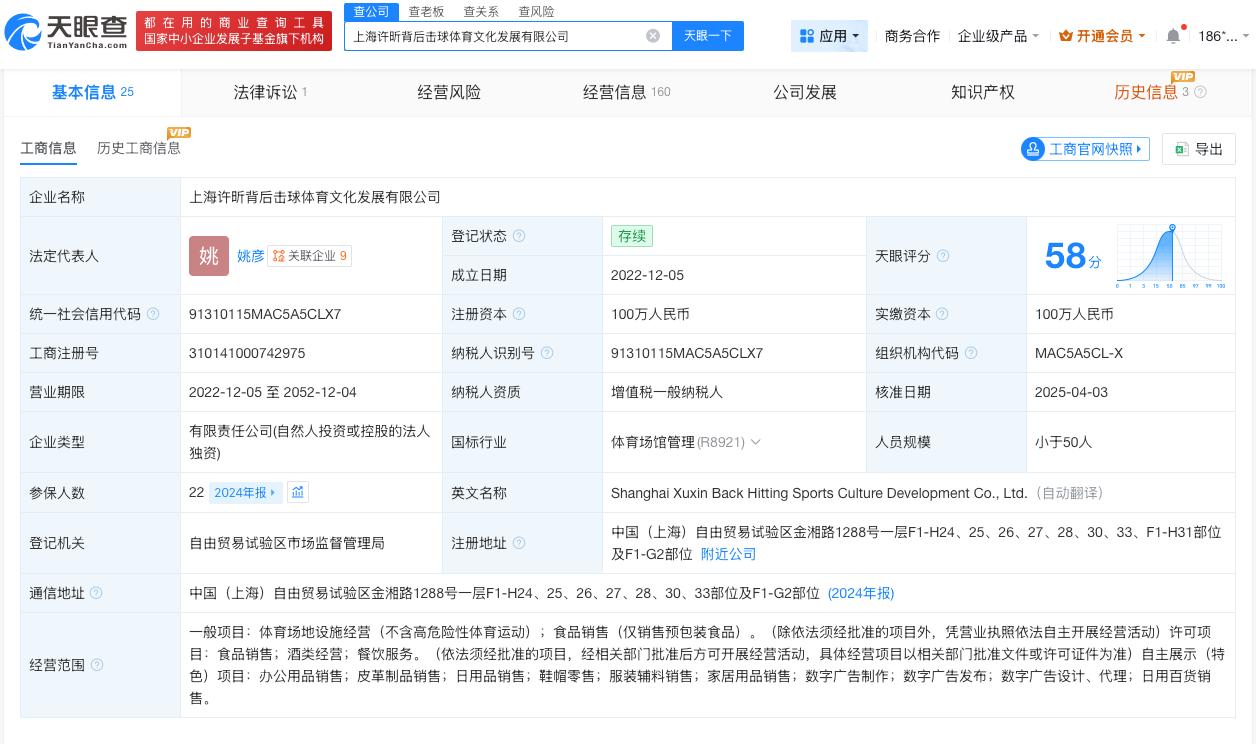Screen dimensions: 1256x744
Task: Open the help icon next to 经营范围
Action: coord(96,664)
